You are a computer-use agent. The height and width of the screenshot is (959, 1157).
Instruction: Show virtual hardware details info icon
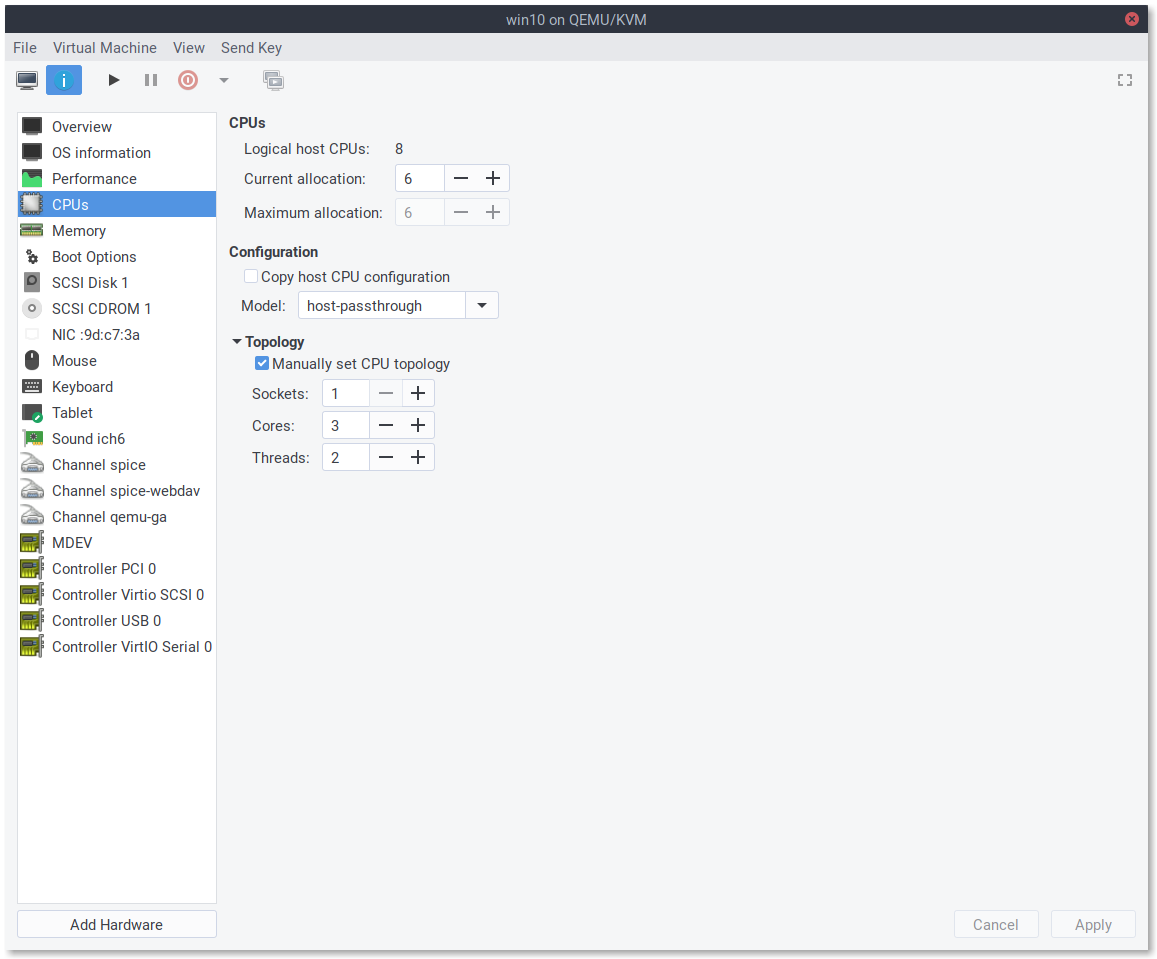click(64, 80)
